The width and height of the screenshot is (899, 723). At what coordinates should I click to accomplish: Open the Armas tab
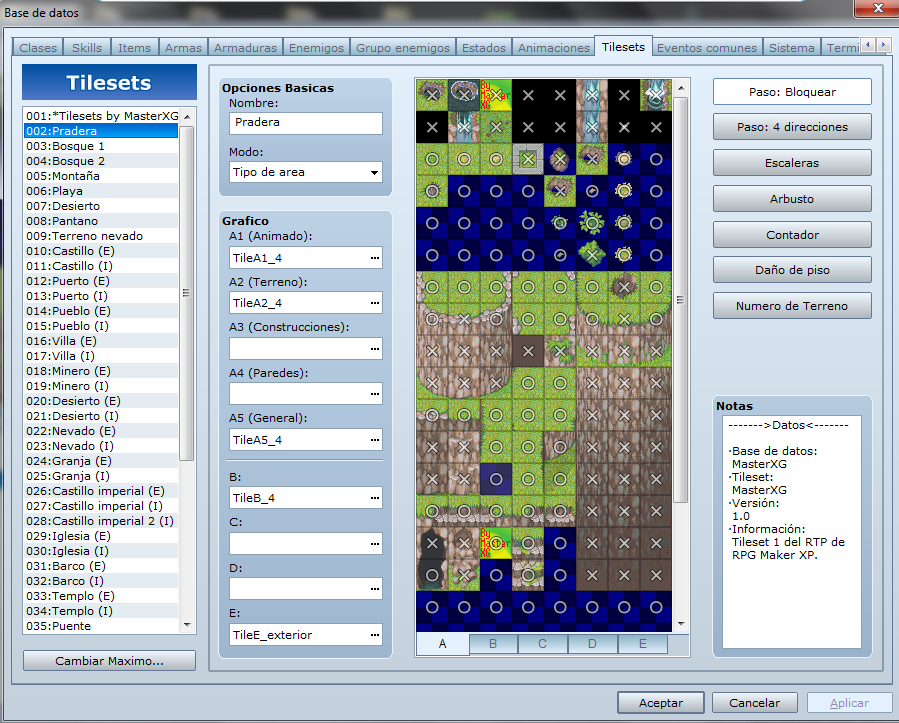[183, 48]
